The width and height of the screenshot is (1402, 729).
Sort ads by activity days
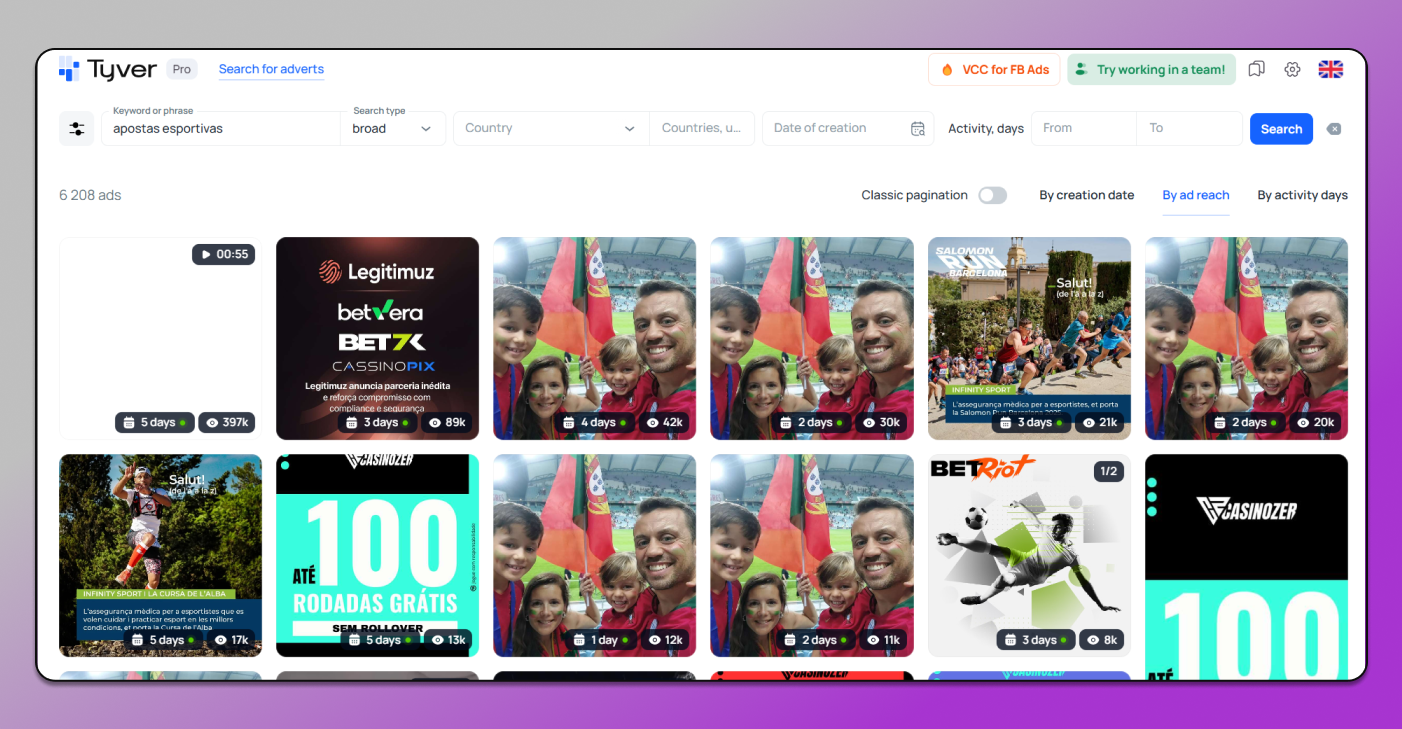pyautogui.click(x=1302, y=195)
